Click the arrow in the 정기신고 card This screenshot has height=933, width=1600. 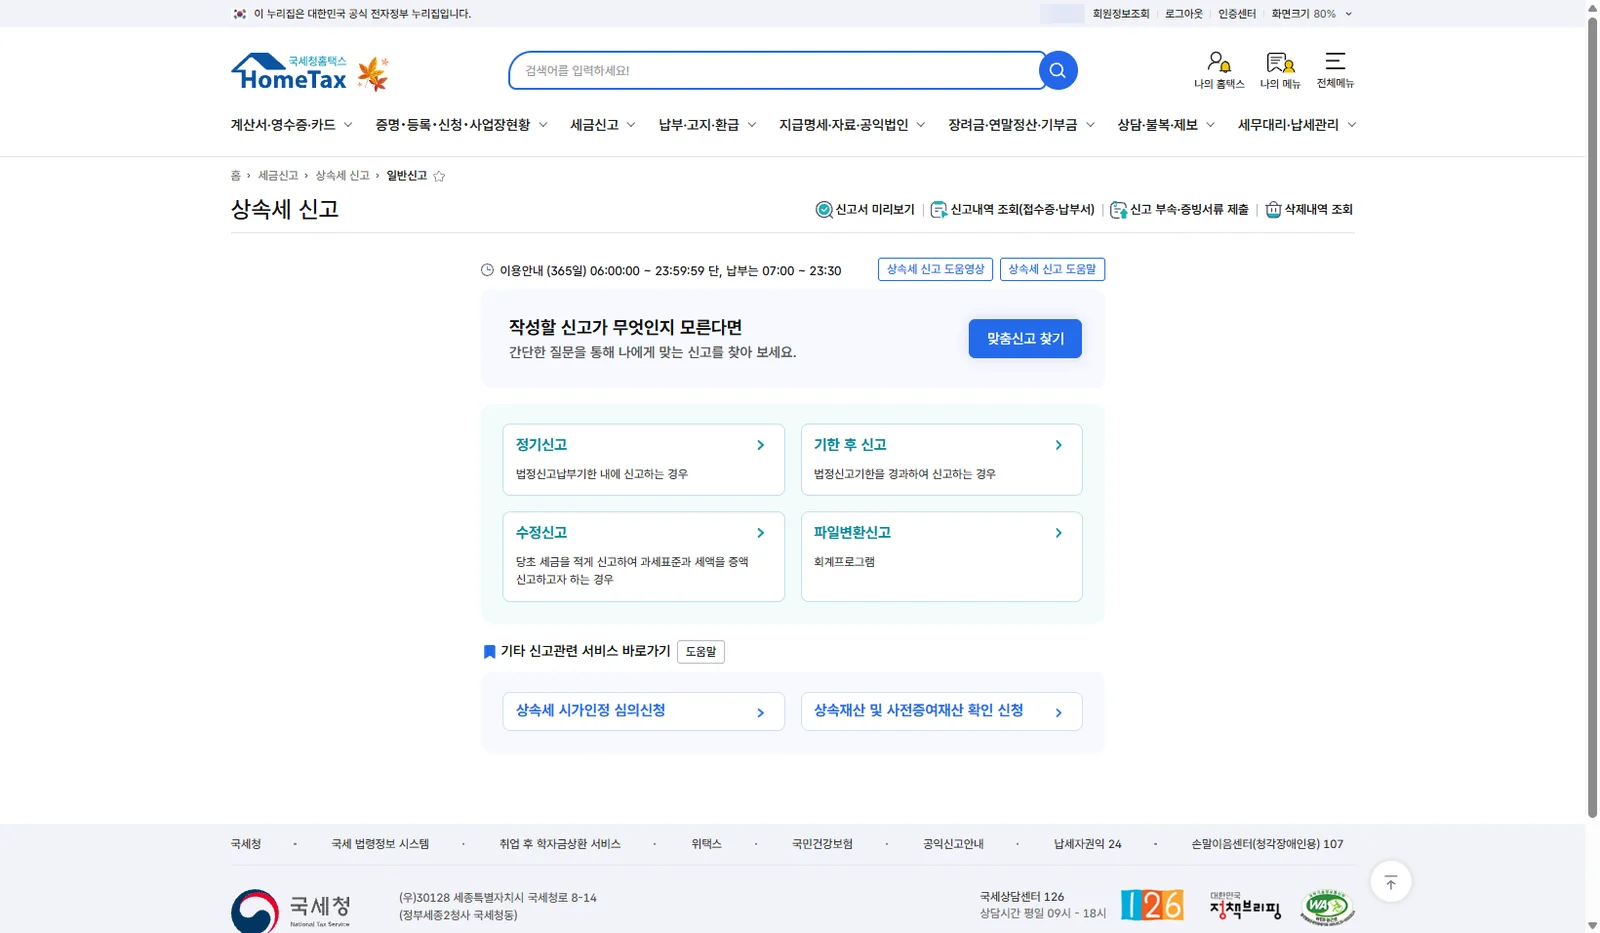pos(761,445)
